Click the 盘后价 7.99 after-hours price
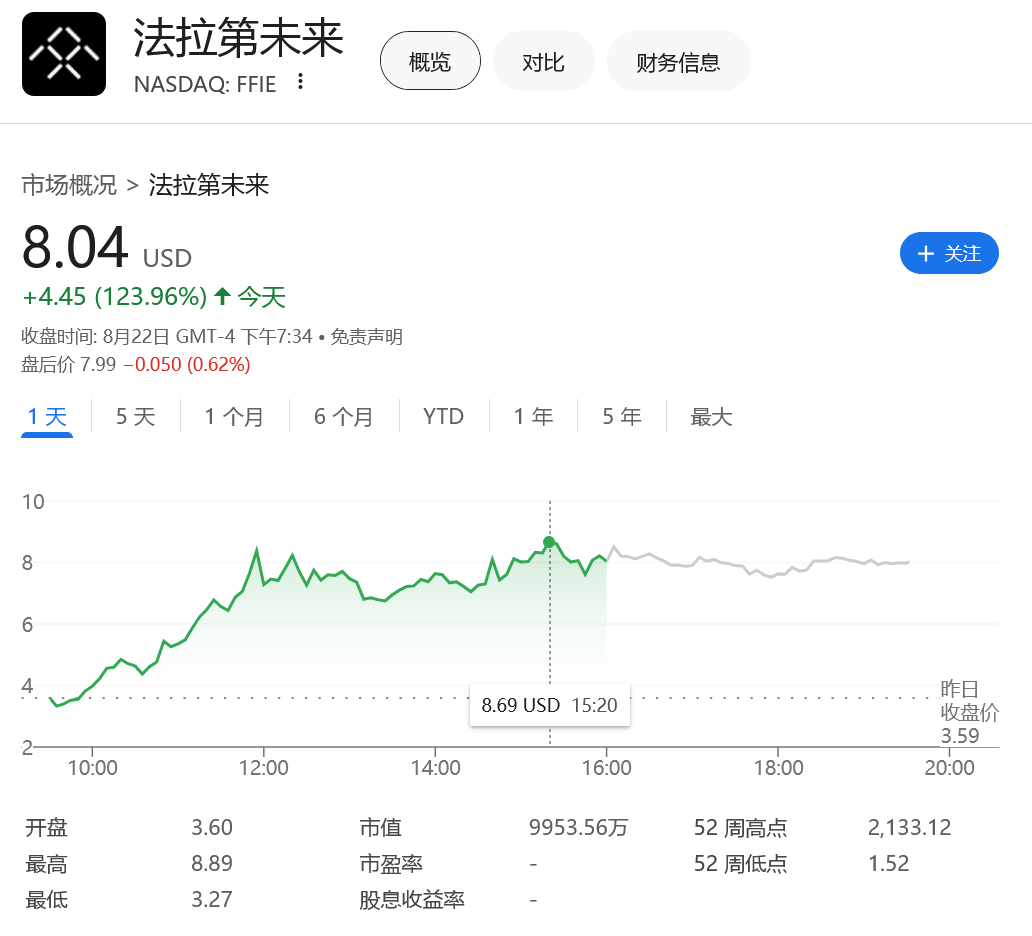 (68, 364)
